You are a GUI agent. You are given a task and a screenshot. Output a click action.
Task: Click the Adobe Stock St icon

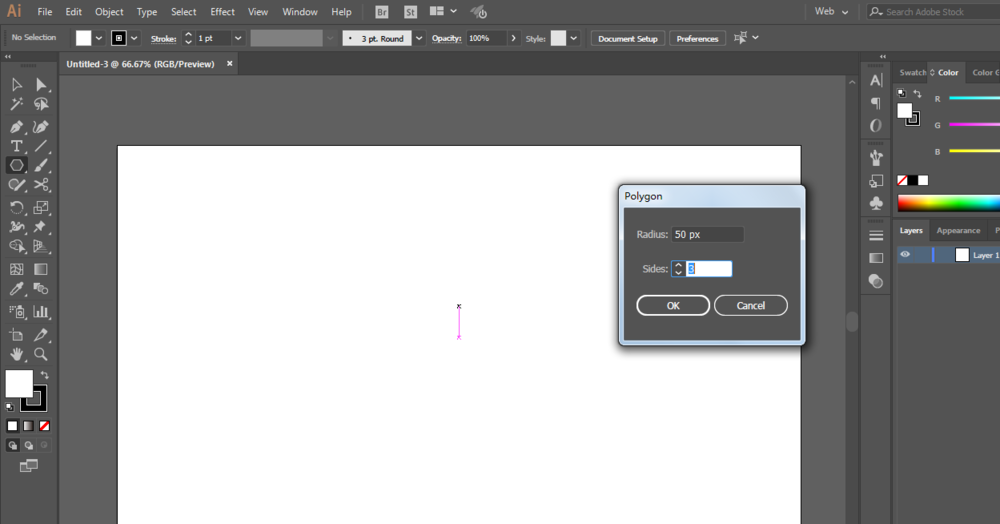point(410,12)
